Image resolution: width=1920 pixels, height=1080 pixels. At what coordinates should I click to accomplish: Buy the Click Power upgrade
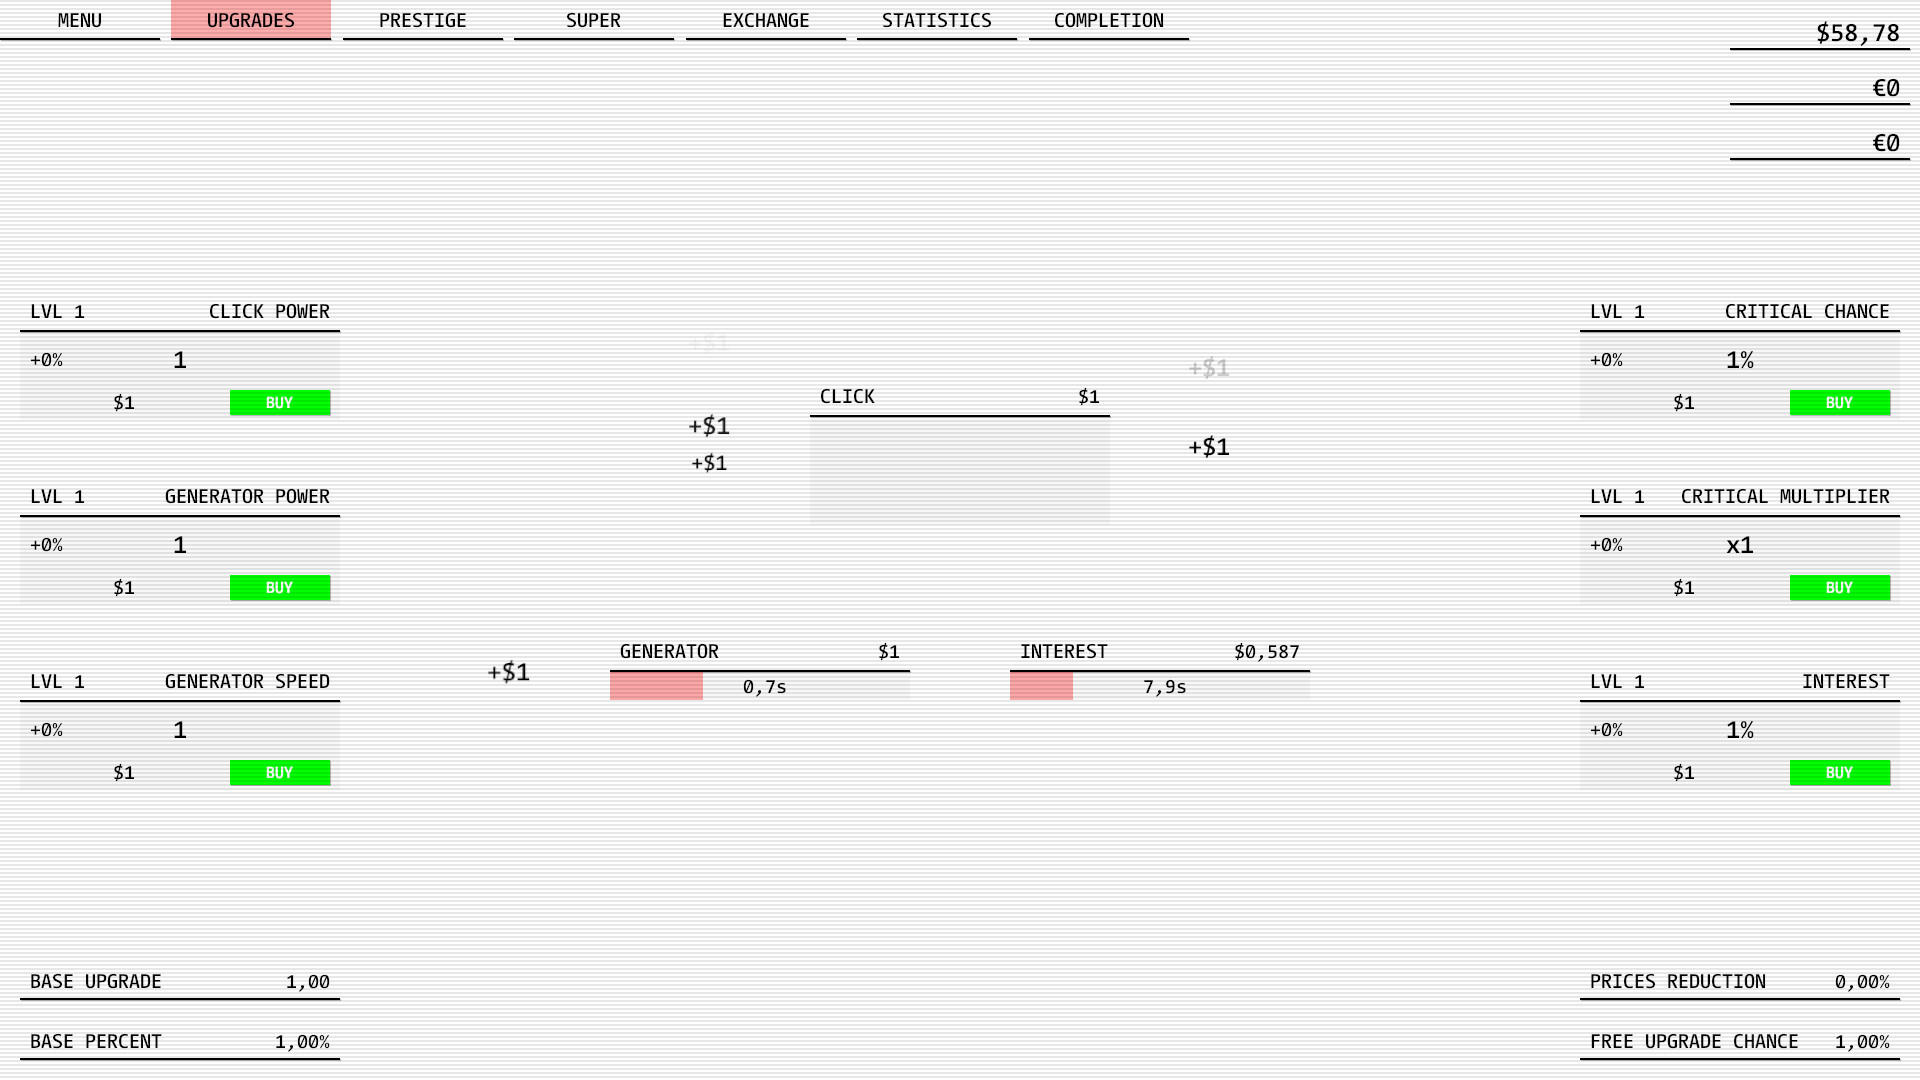[278, 402]
